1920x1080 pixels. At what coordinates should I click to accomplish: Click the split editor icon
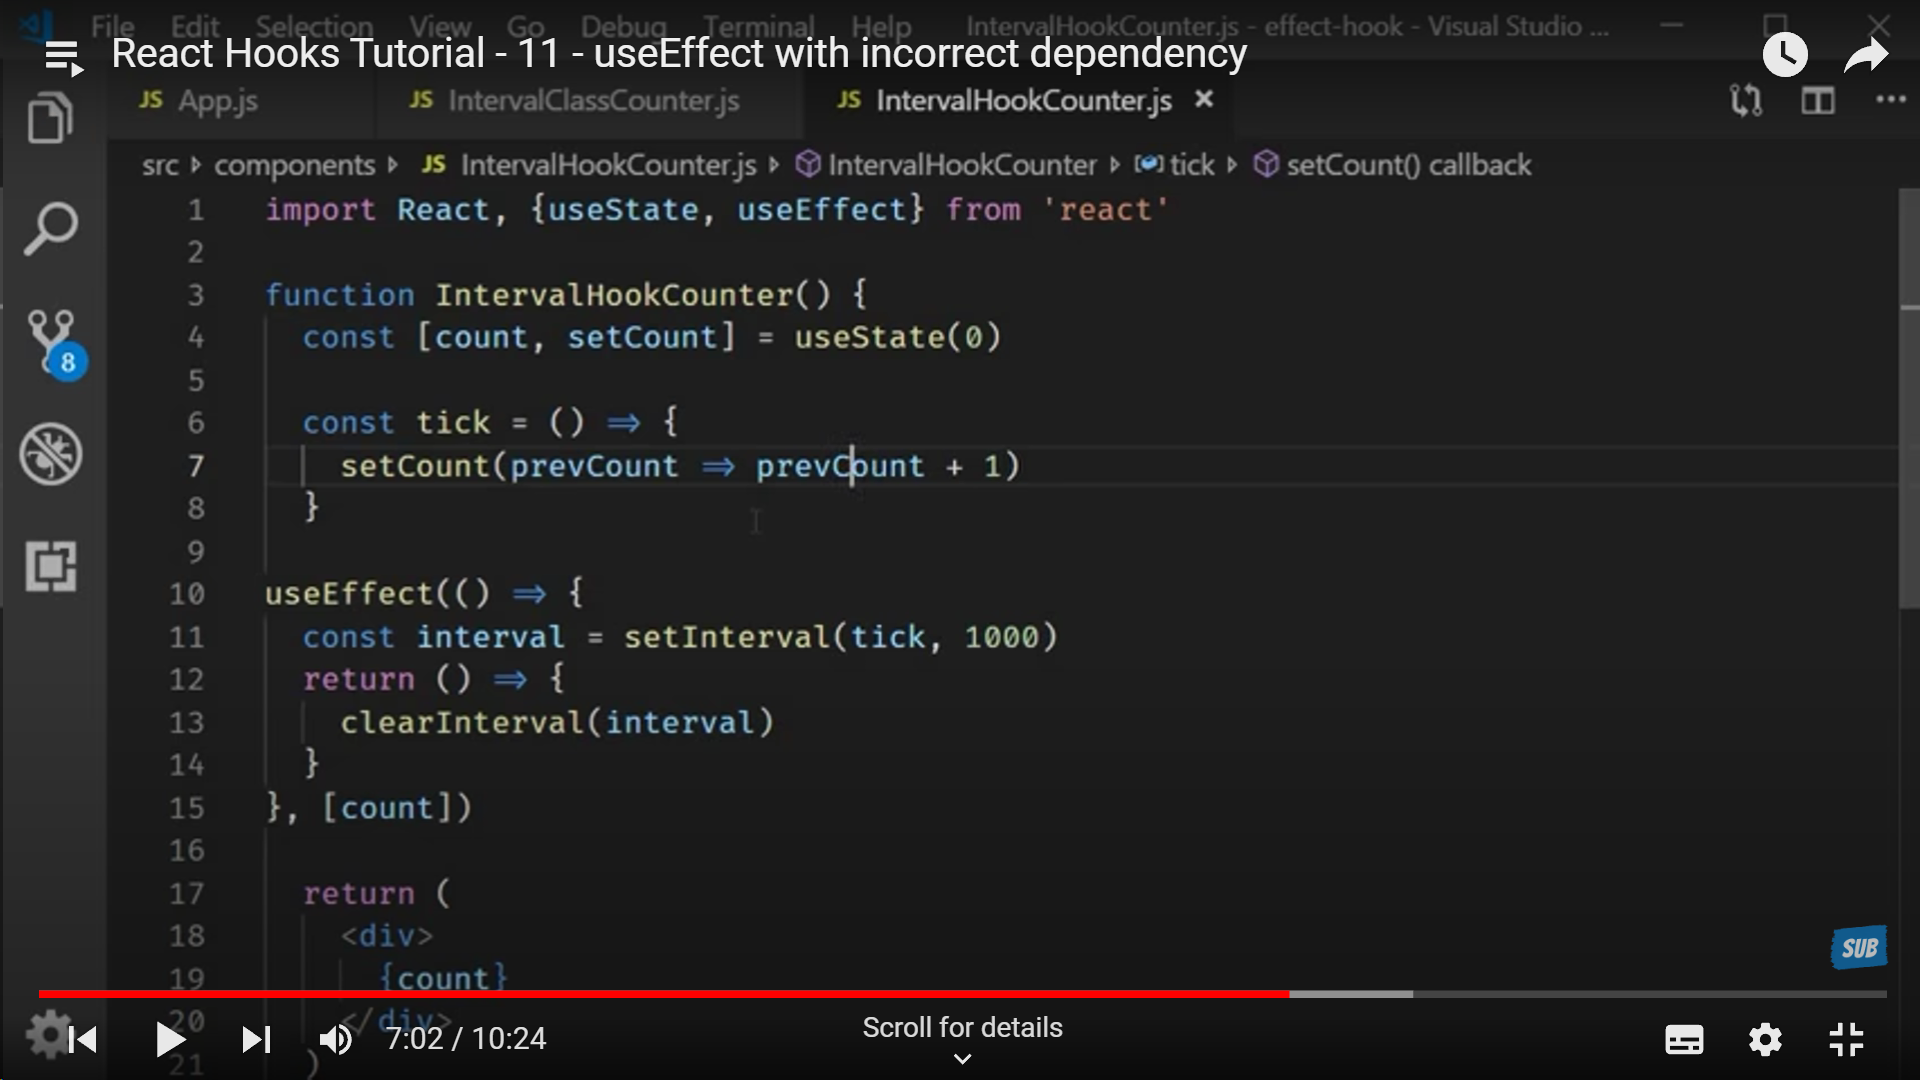tap(1817, 100)
